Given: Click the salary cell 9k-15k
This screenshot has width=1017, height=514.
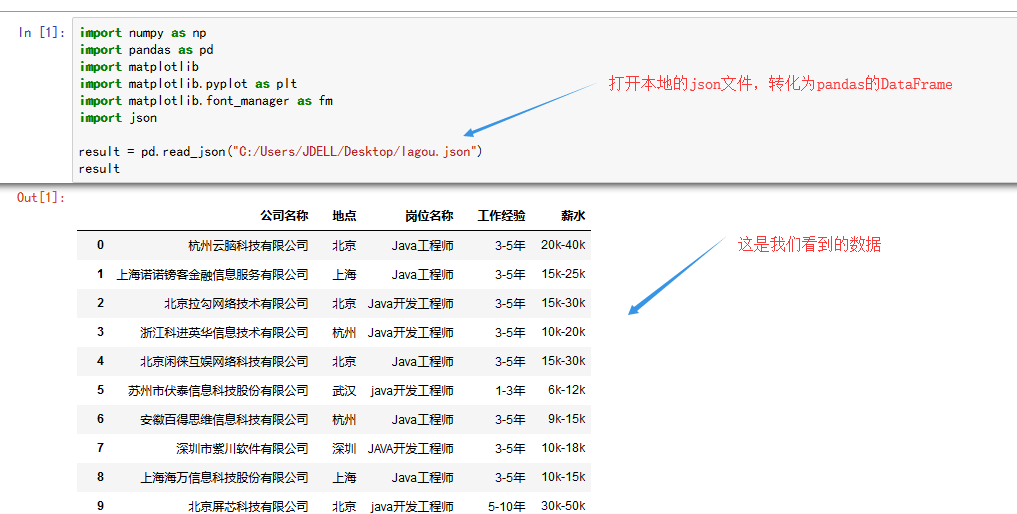Looking at the screenshot, I should tap(567, 419).
